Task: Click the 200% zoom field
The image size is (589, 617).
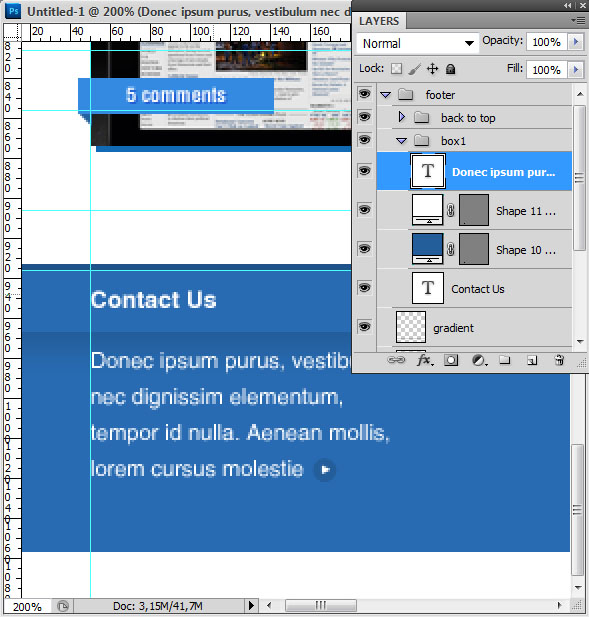Action: [x=27, y=606]
